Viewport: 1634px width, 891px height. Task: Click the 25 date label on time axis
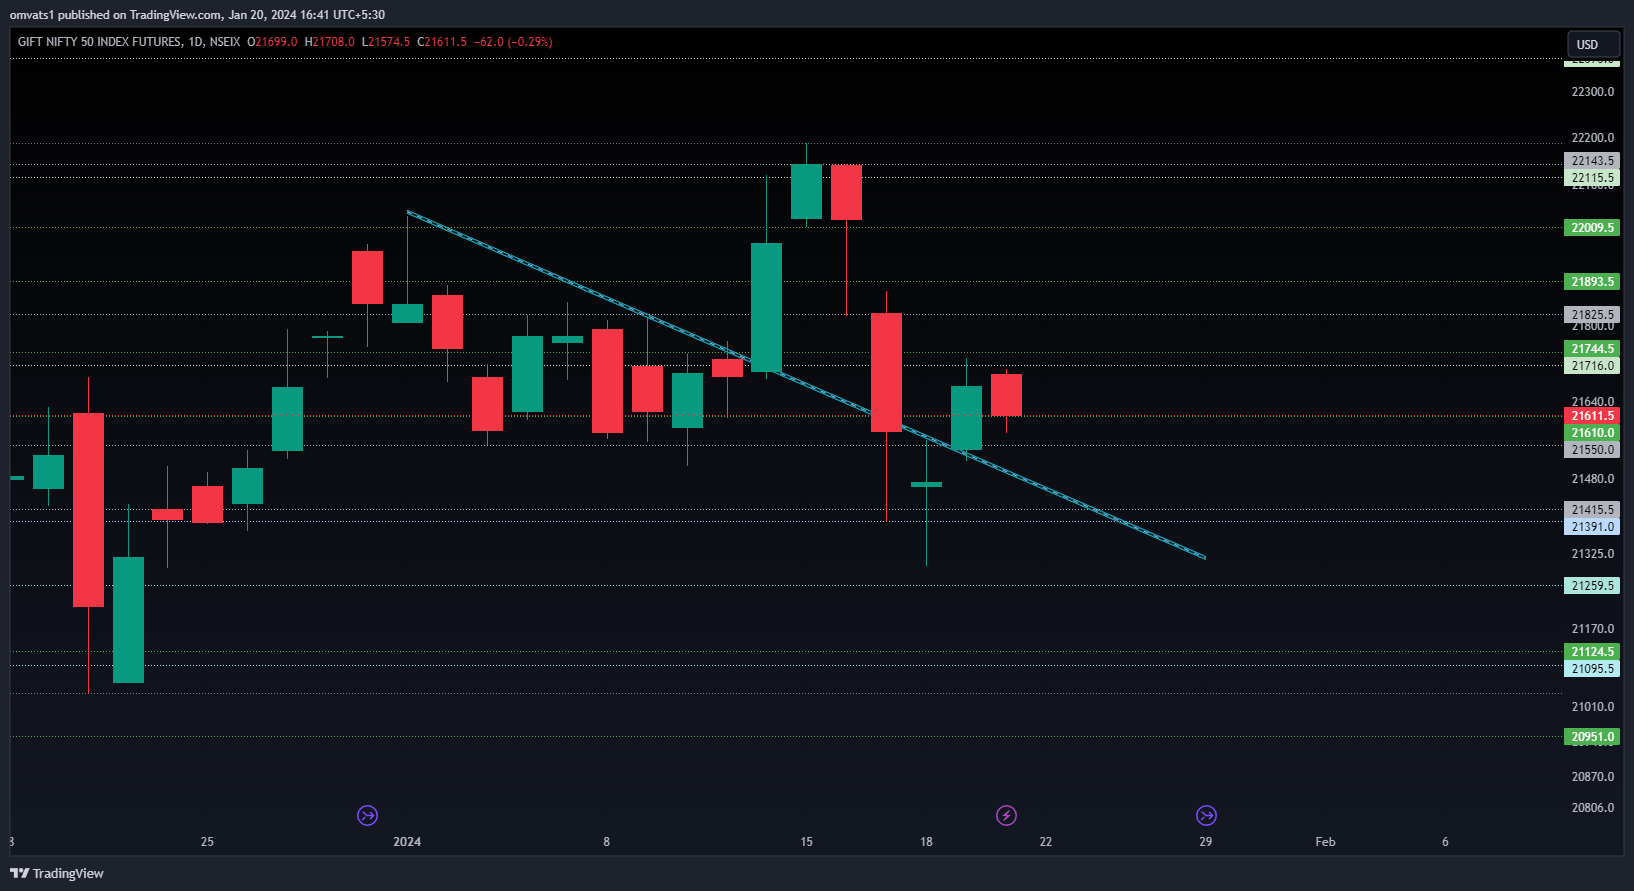[x=207, y=842]
